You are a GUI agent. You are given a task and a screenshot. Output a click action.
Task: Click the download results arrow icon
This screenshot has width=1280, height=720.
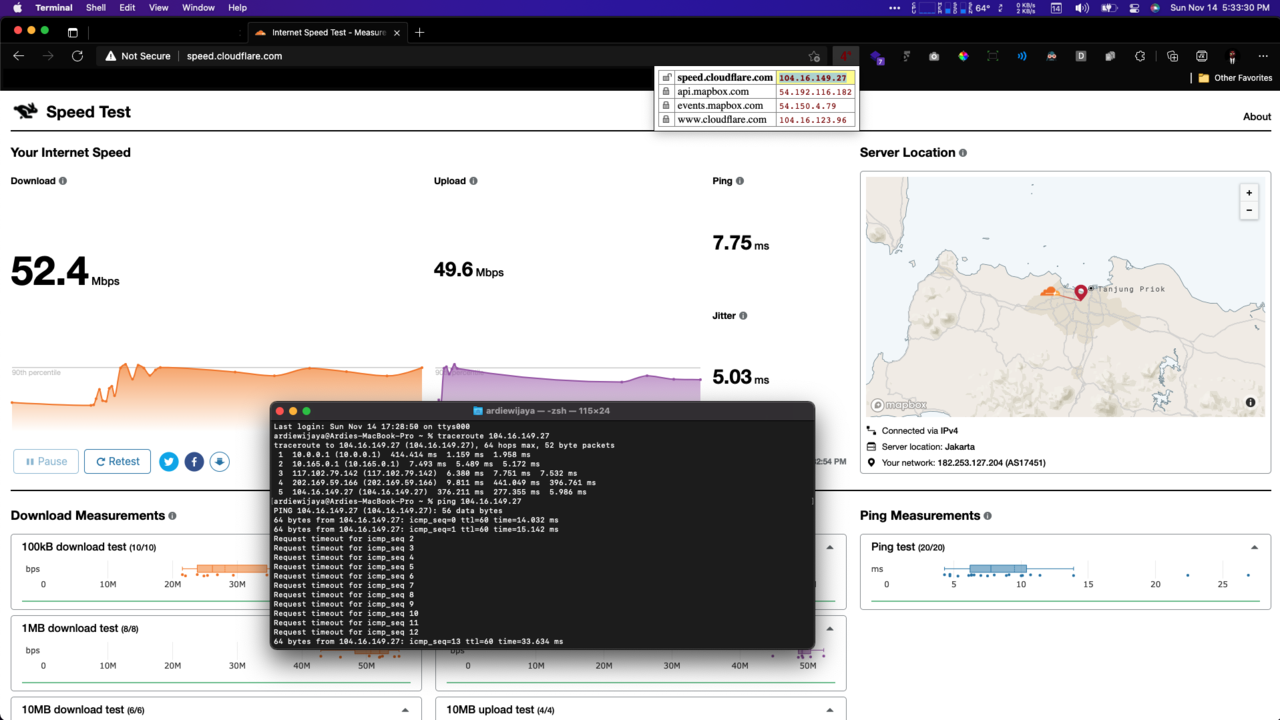(x=219, y=461)
